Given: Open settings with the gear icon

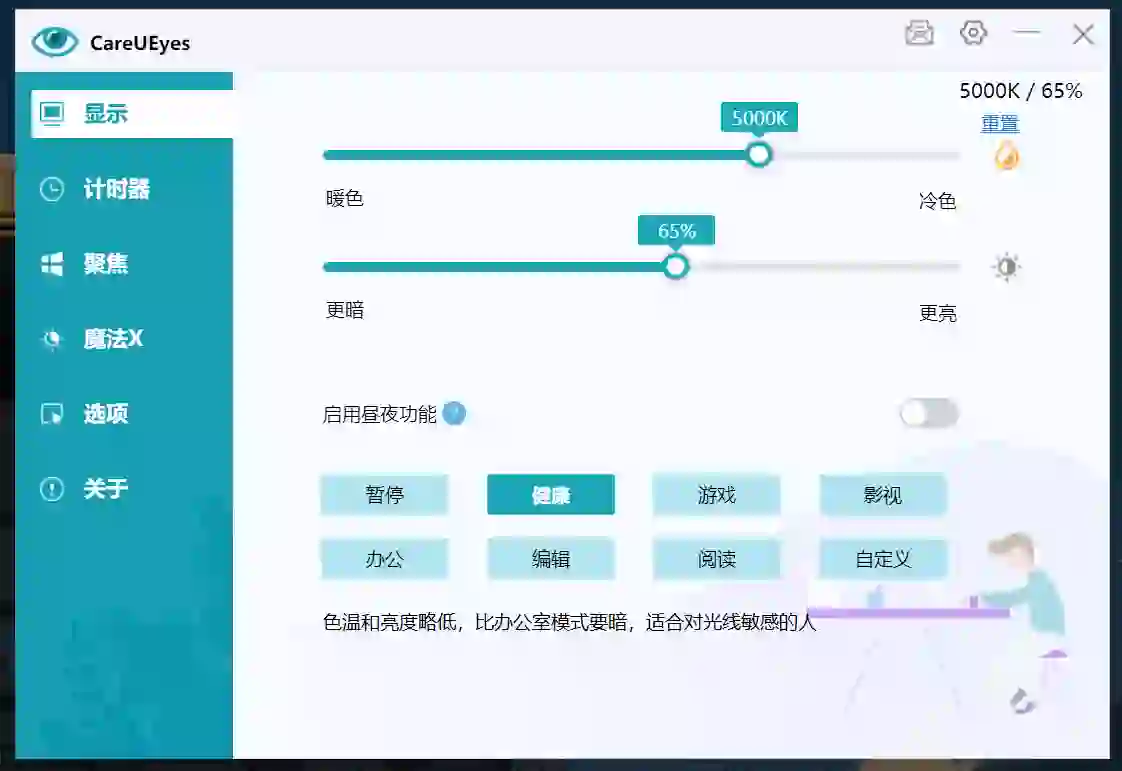Looking at the screenshot, I should [x=972, y=33].
